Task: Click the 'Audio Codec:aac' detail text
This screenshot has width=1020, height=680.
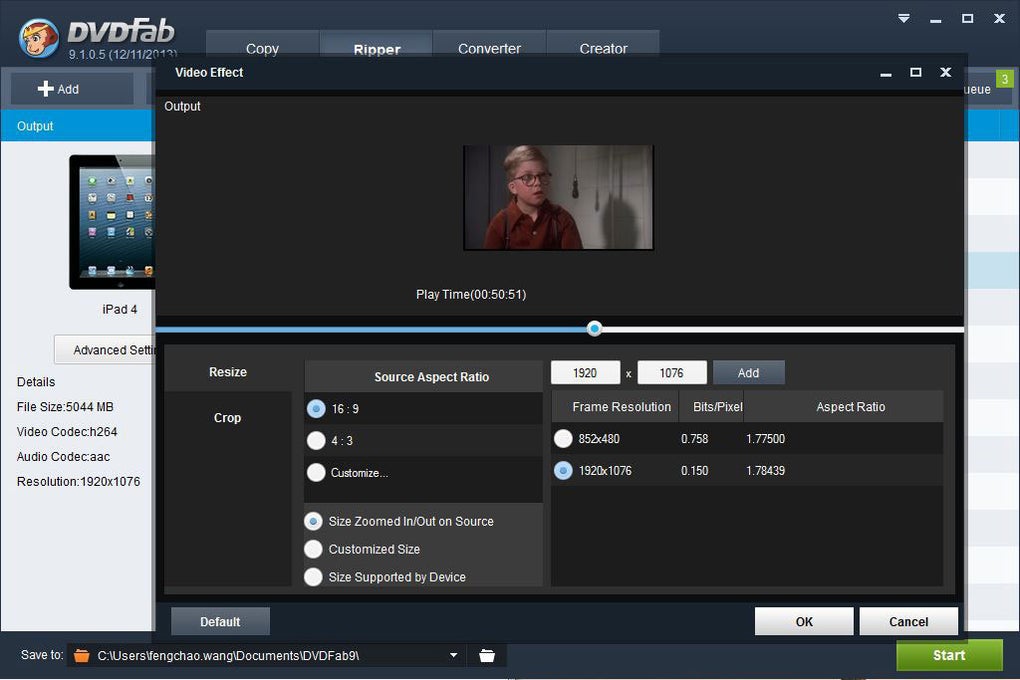Action: click(63, 457)
